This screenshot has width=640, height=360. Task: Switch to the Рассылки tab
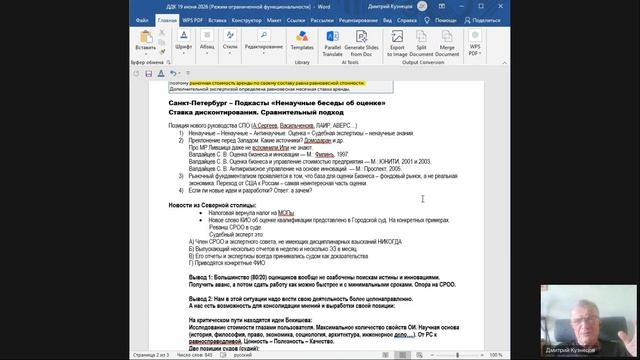click(x=322, y=20)
